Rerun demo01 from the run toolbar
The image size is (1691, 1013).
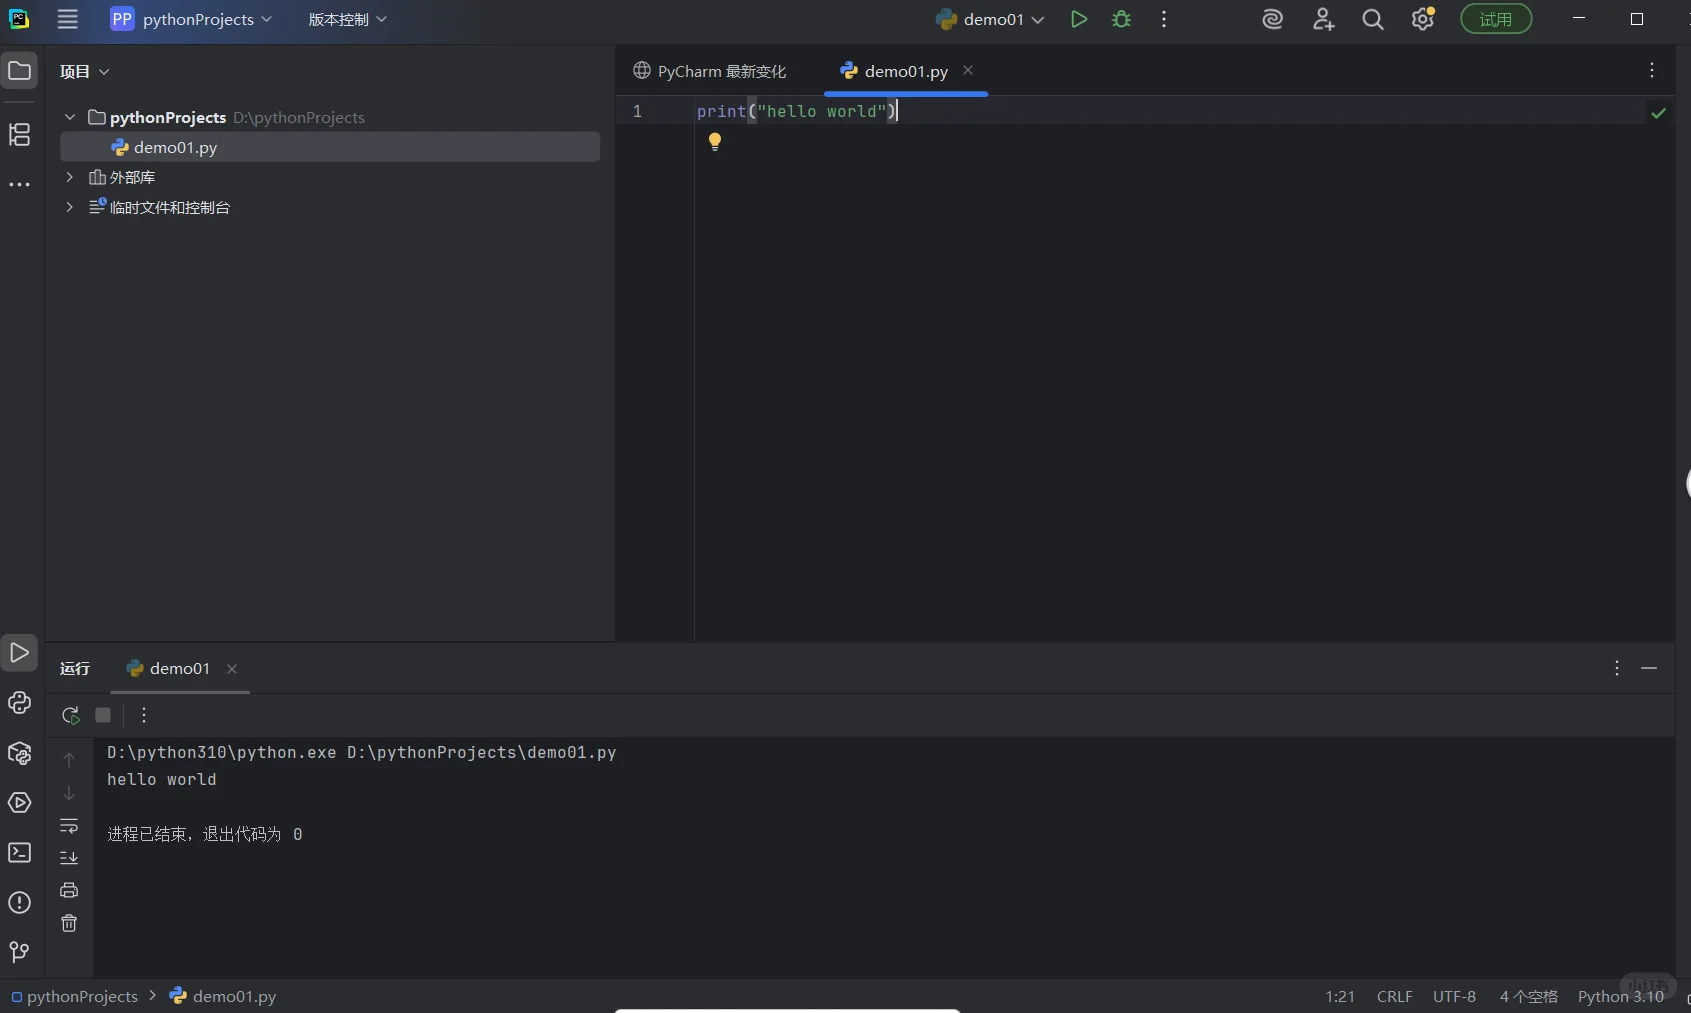tap(69, 716)
